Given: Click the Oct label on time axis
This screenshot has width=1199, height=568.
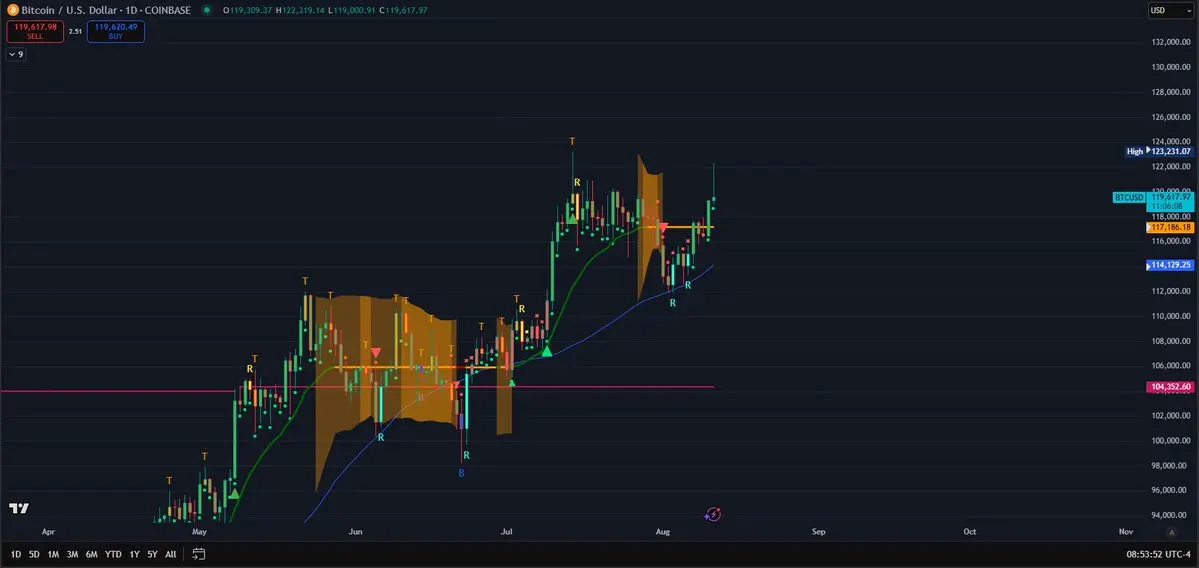Looking at the screenshot, I should coord(970,531).
